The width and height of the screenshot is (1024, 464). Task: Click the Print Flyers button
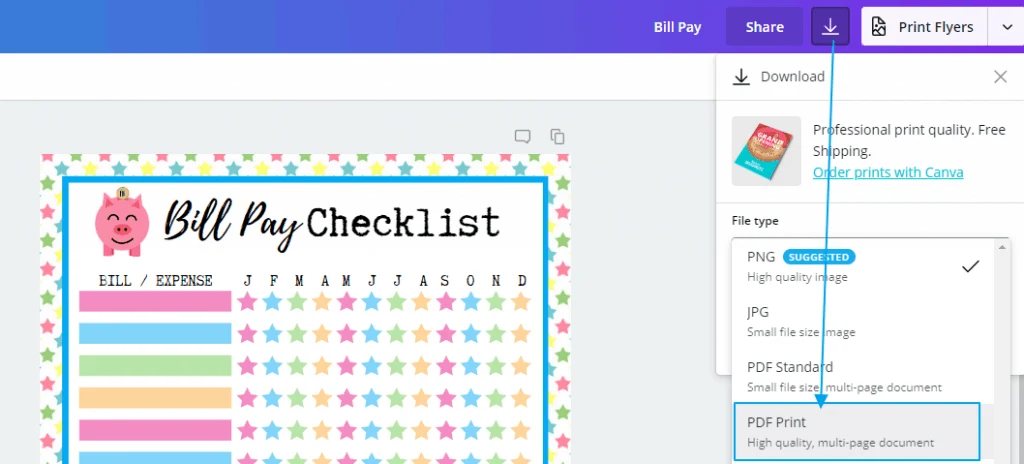point(924,27)
